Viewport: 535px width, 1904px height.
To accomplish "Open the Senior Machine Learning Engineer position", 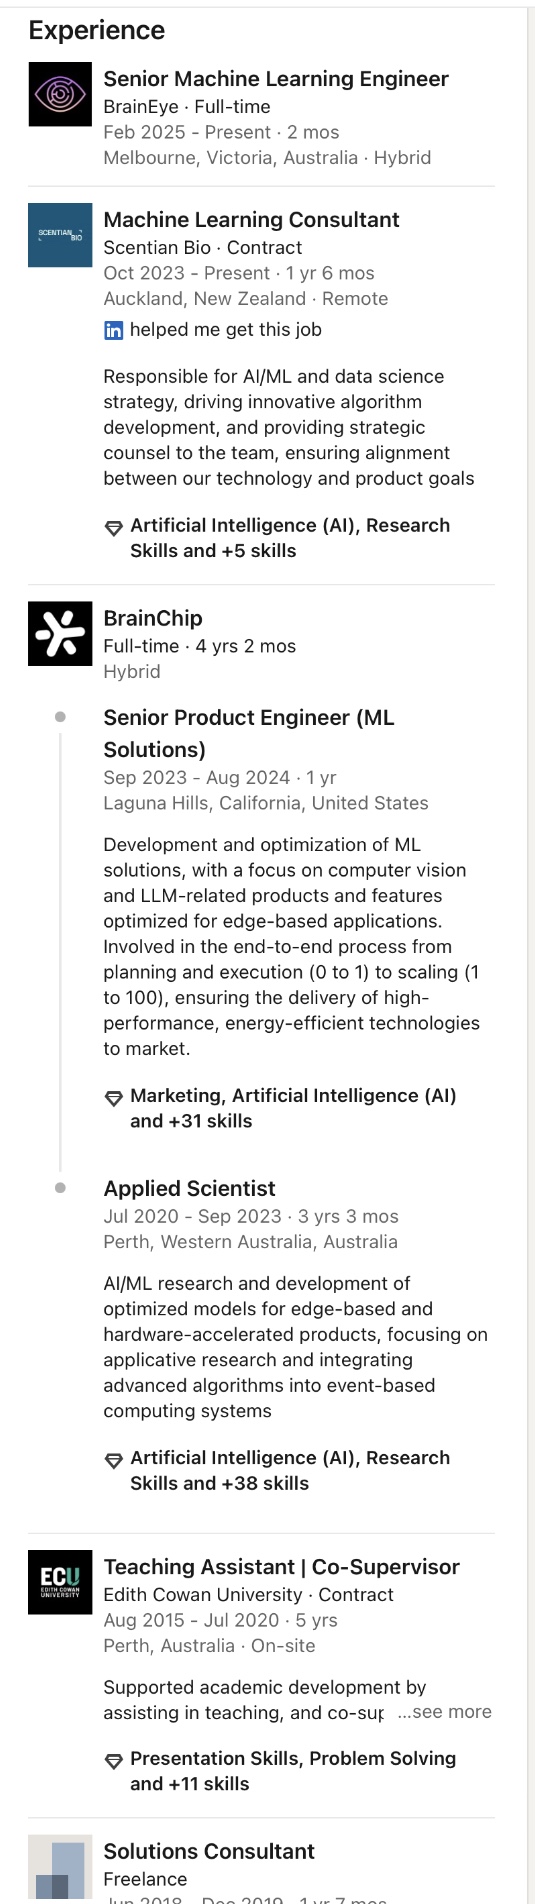I will (276, 79).
